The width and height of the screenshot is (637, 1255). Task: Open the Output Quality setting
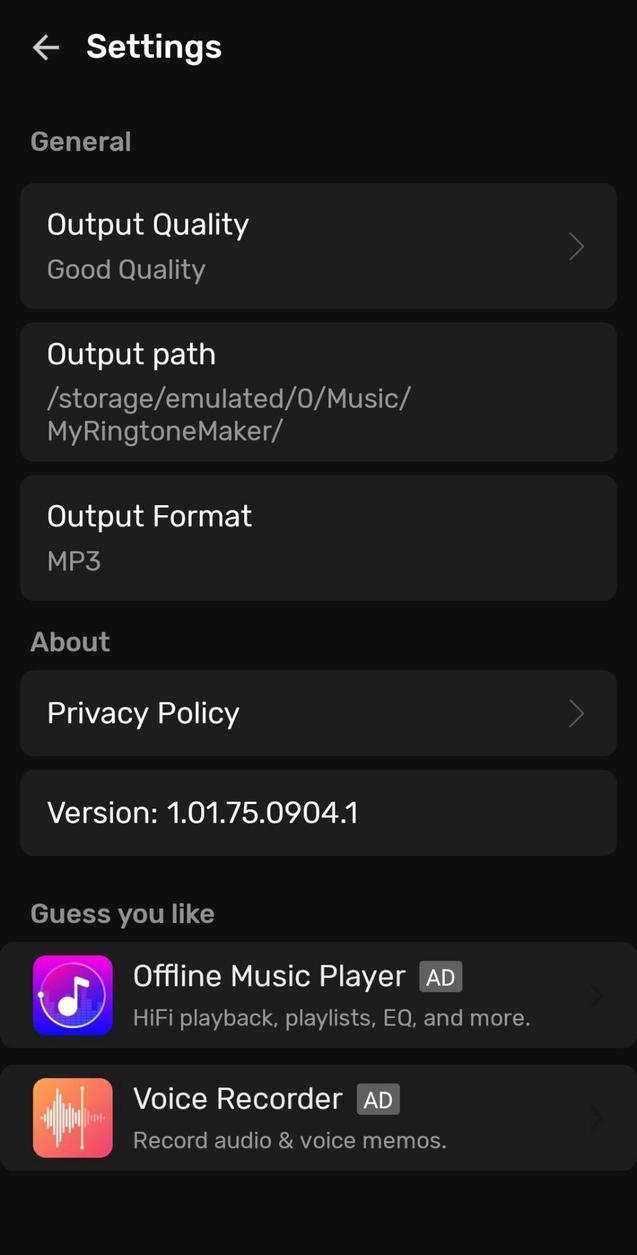[x=318, y=246]
